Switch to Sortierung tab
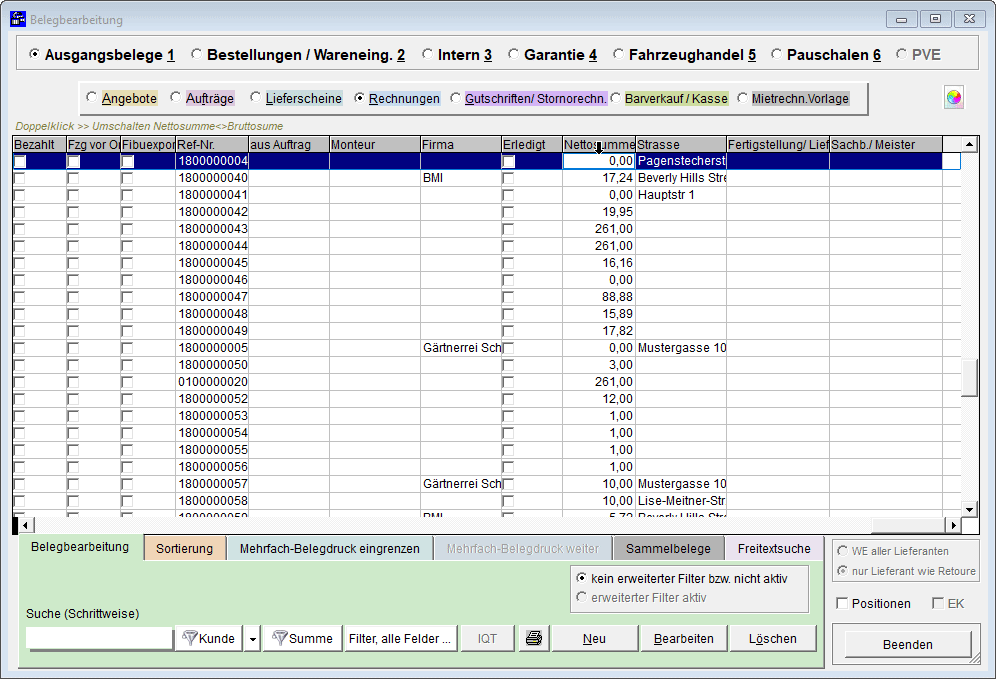The height and width of the screenshot is (679, 996). (x=185, y=549)
